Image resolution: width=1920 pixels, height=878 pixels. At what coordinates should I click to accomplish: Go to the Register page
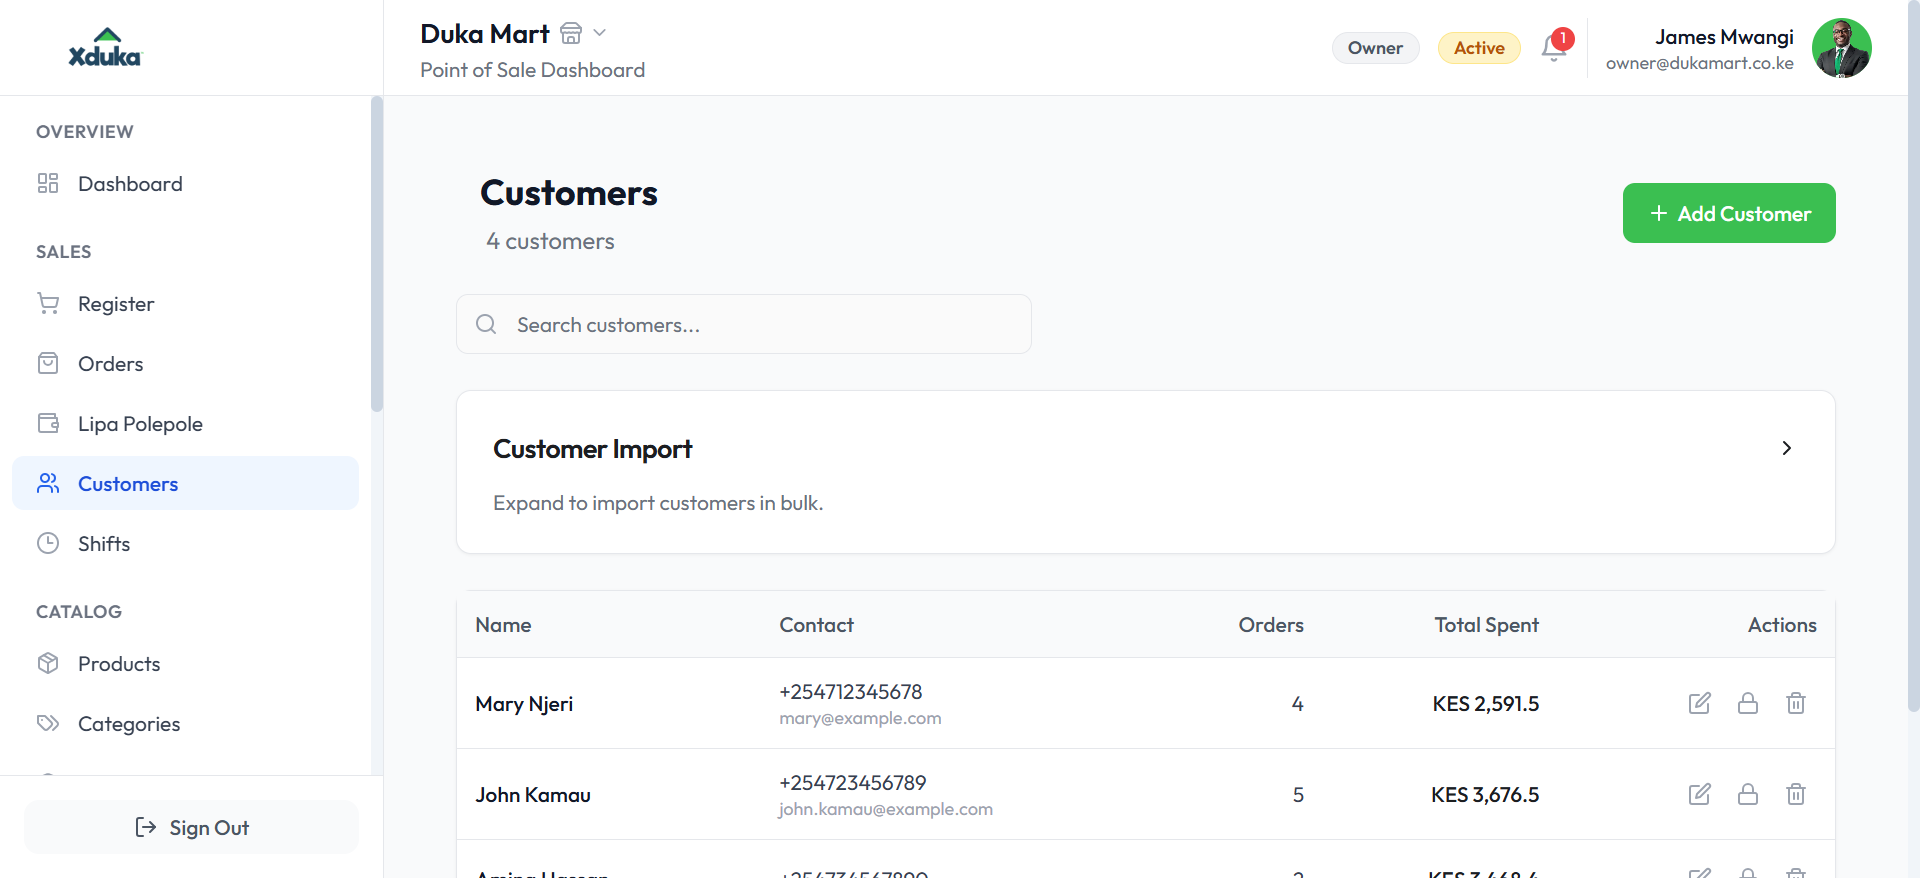pos(185,303)
